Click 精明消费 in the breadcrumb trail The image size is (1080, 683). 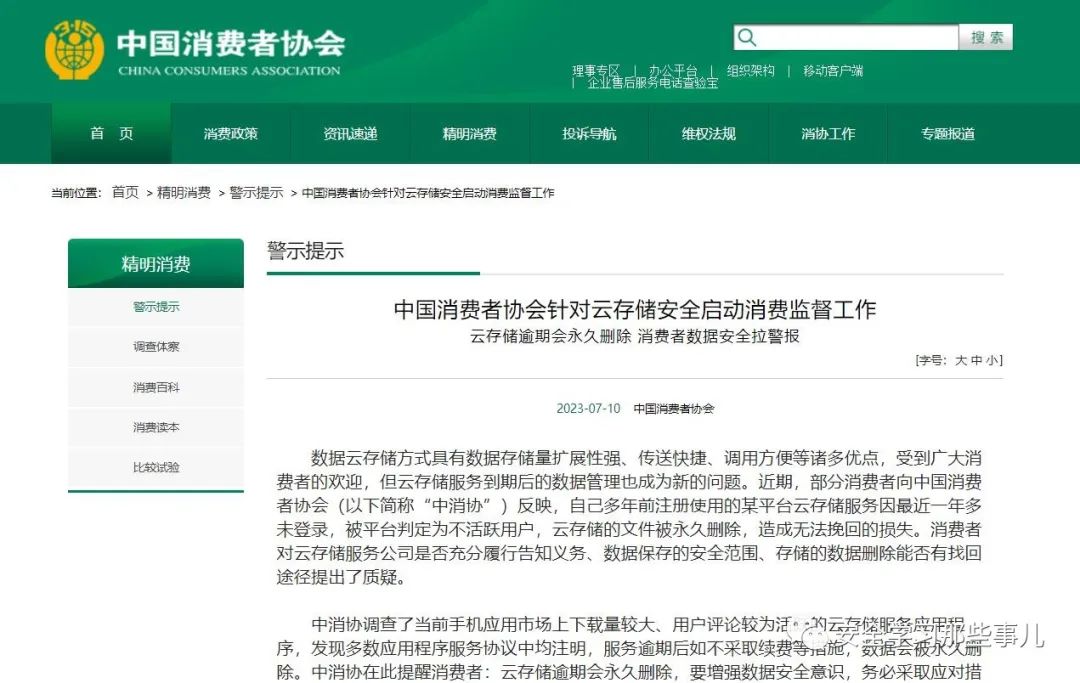tap(184, 193)
